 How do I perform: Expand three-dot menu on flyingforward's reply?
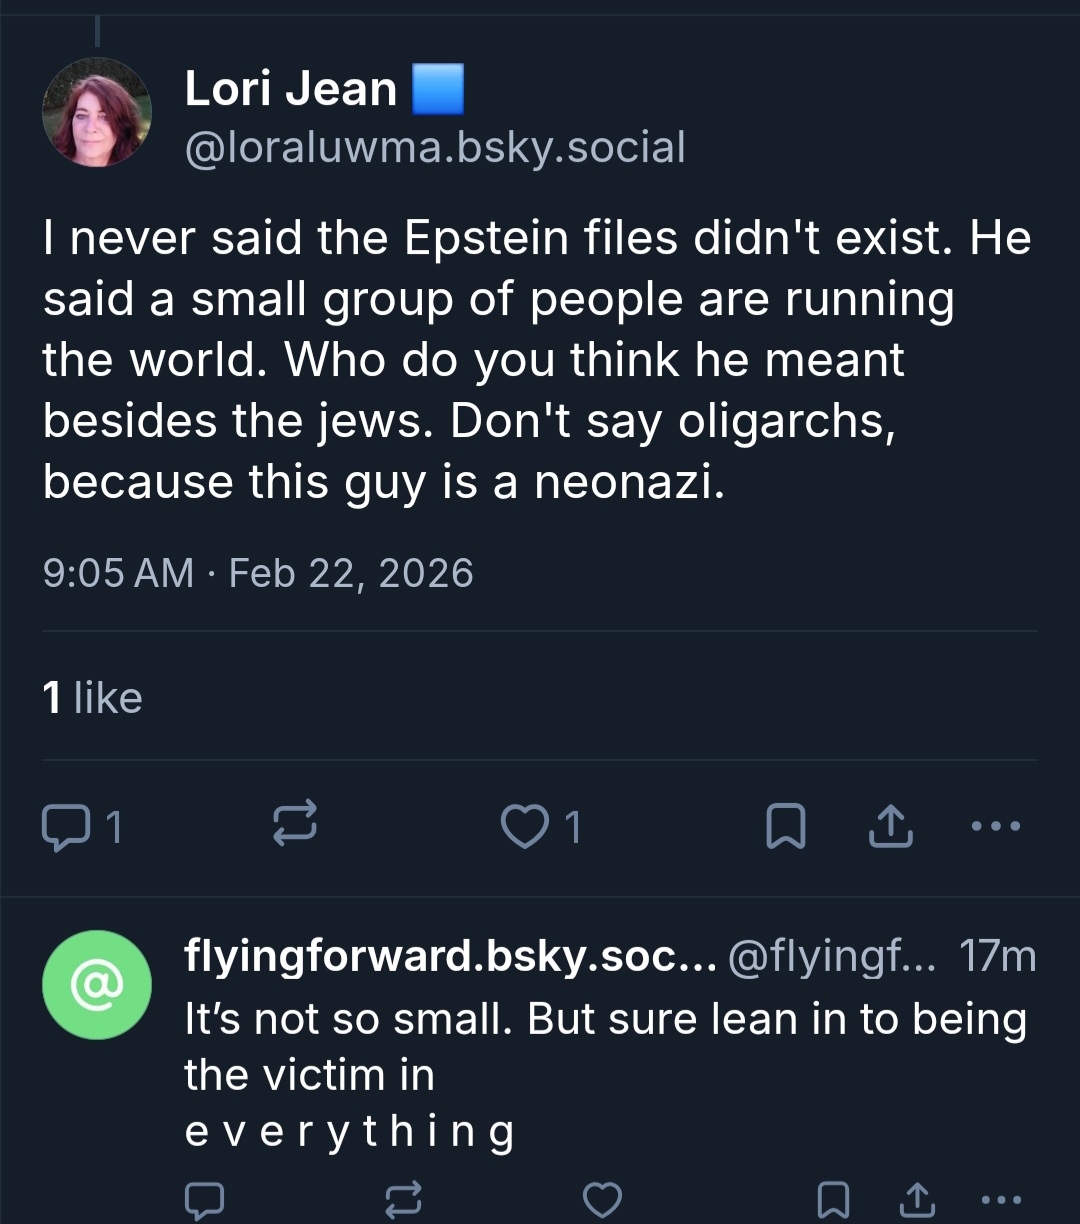pos(1000,1199)
